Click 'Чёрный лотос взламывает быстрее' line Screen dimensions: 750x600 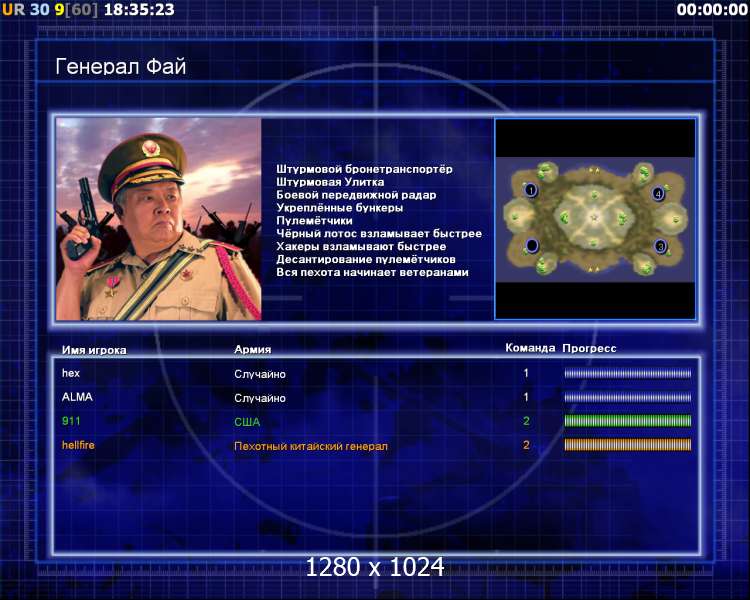[379, 233]
